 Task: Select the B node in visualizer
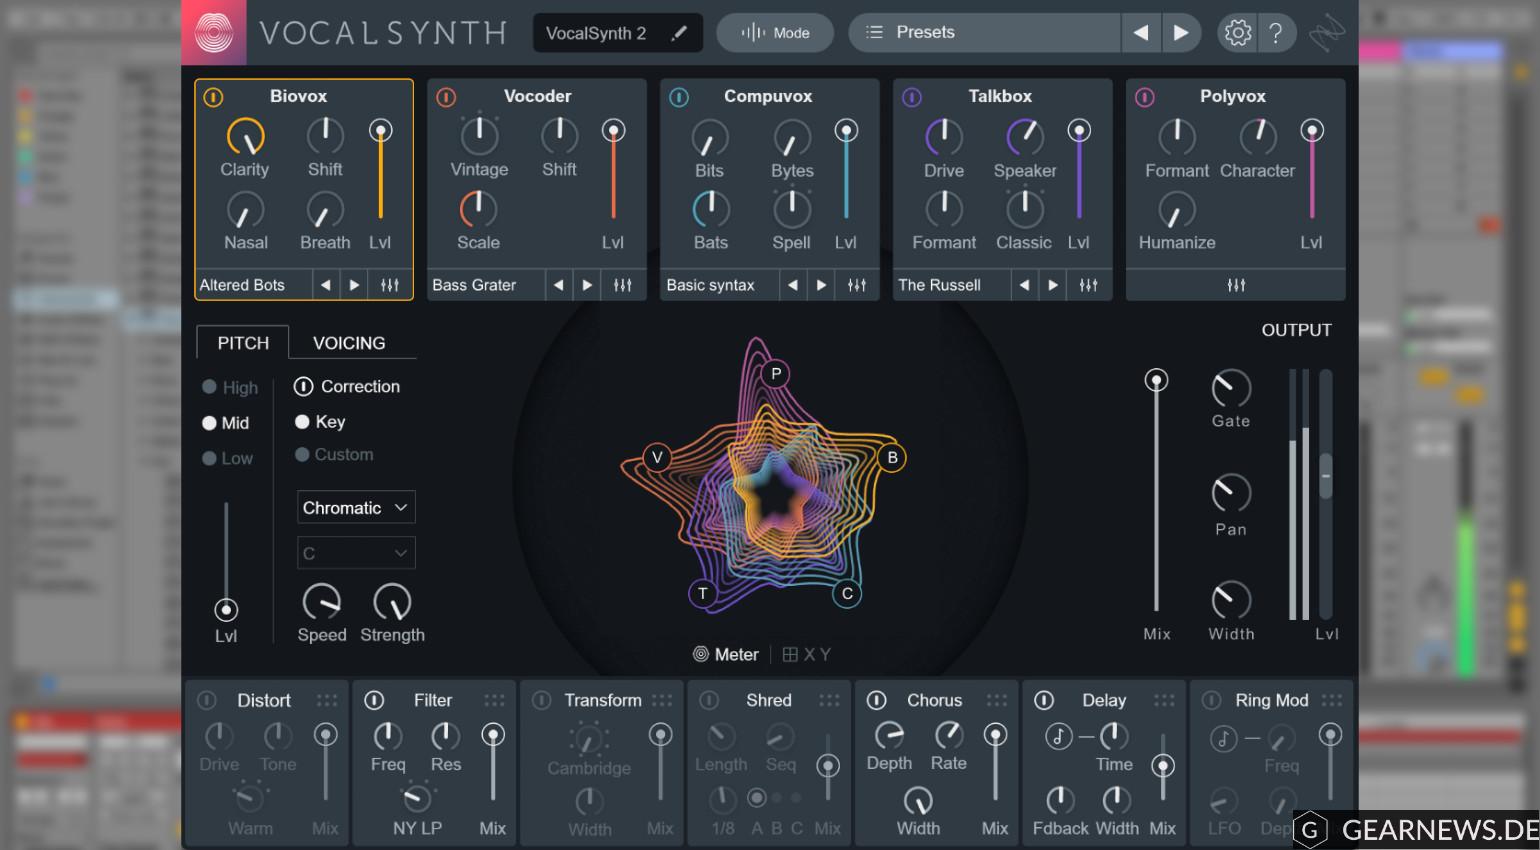(893, 458)
